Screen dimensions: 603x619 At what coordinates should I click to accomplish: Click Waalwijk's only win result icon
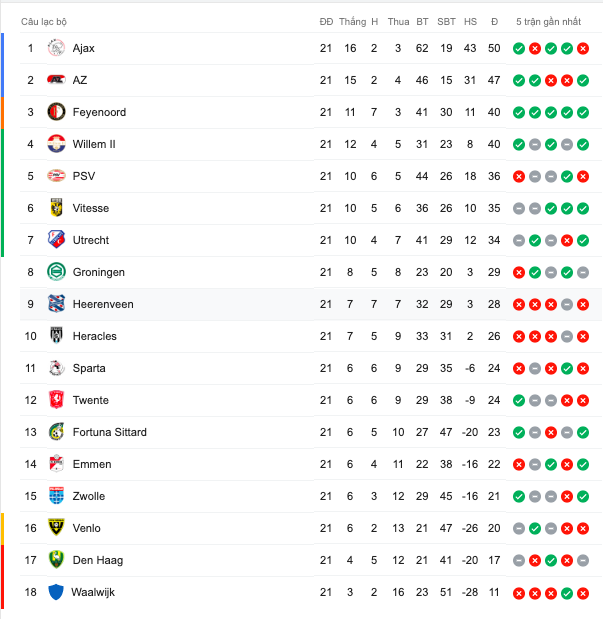(567, 593)
